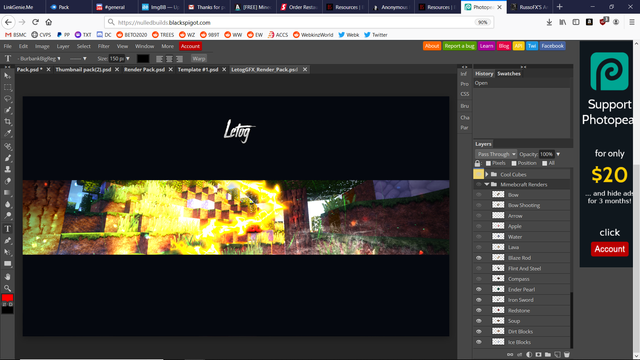Open the Pass Through blend mode dropdown
Viewport: 640px width, 360px height.
(496, 154)
